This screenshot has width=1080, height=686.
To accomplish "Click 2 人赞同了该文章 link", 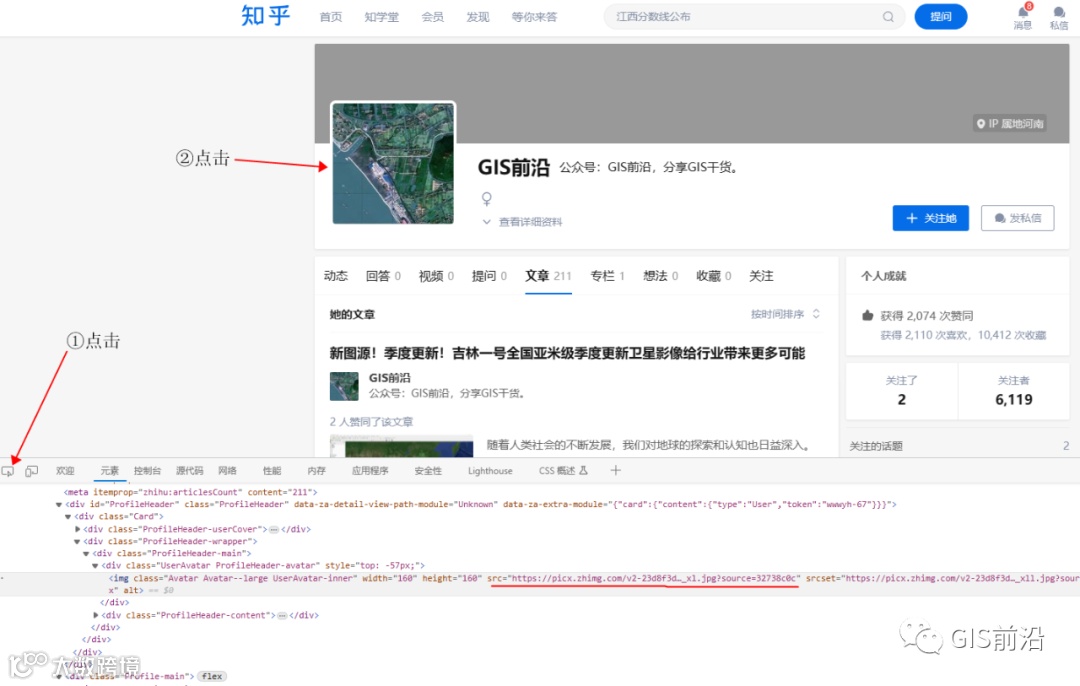I will 371,422.
